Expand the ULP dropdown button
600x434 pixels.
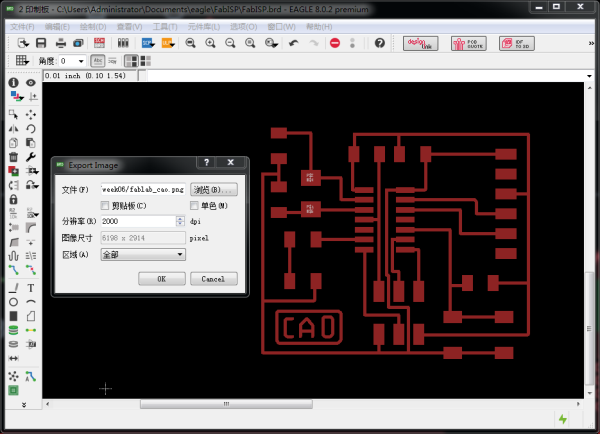pyautogui.click(x=168, y=43)
